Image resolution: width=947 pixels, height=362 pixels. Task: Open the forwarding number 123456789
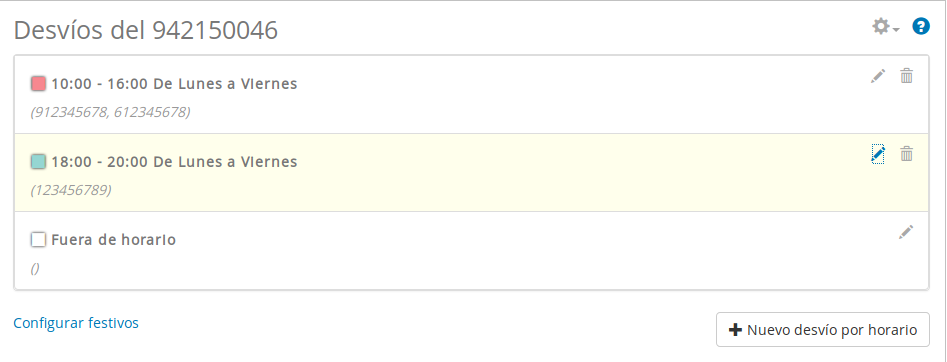71,190
